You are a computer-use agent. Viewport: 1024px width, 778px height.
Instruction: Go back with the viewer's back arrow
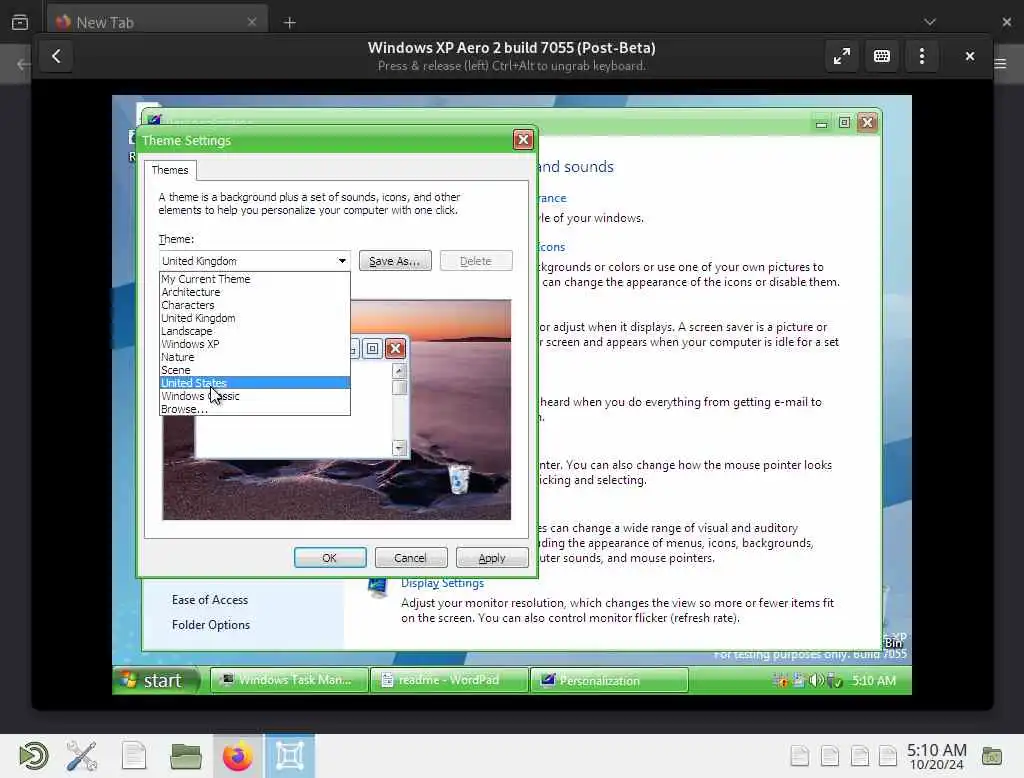tap(56, 56)
